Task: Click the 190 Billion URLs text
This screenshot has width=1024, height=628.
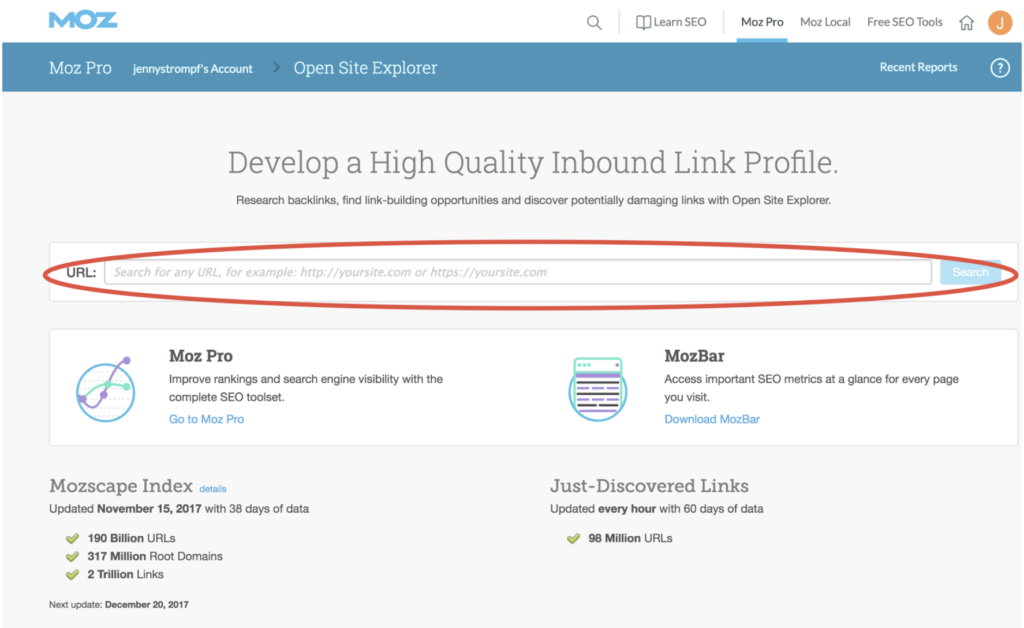Action: (x=131, y=539)
